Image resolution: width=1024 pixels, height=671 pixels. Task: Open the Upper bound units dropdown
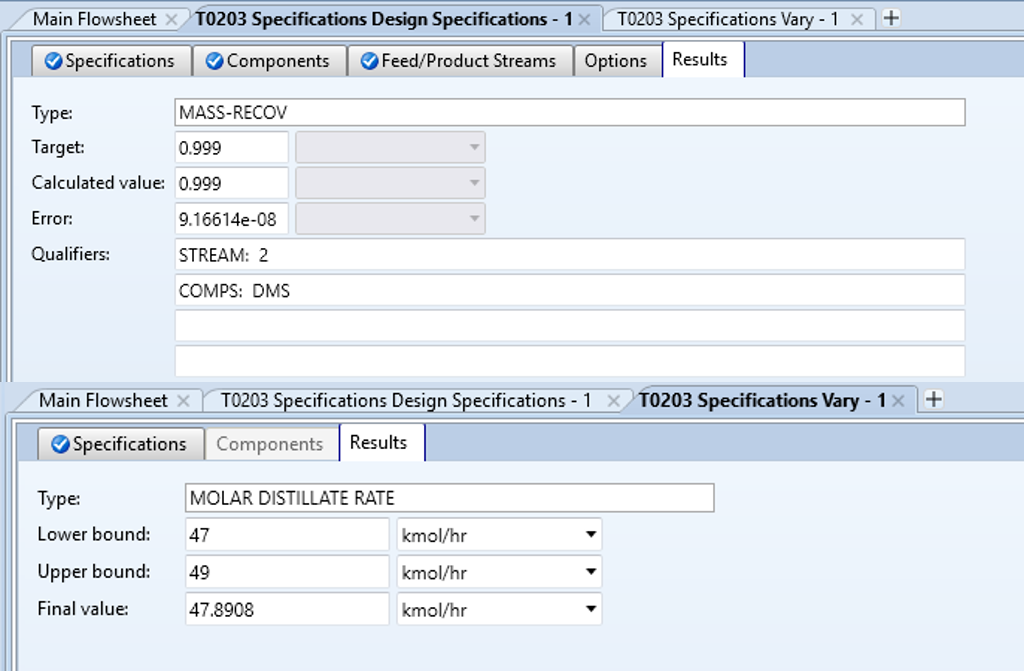coord(590,572)
